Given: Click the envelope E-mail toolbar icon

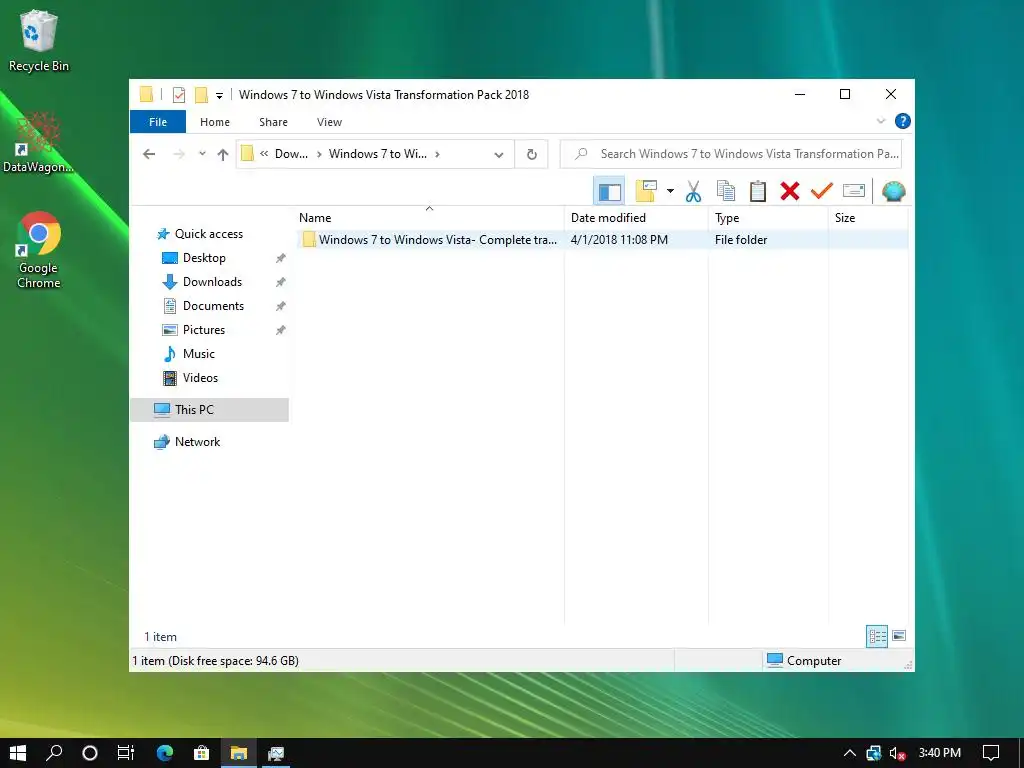Looking at the screenshot, I should (x=854, y=191).
